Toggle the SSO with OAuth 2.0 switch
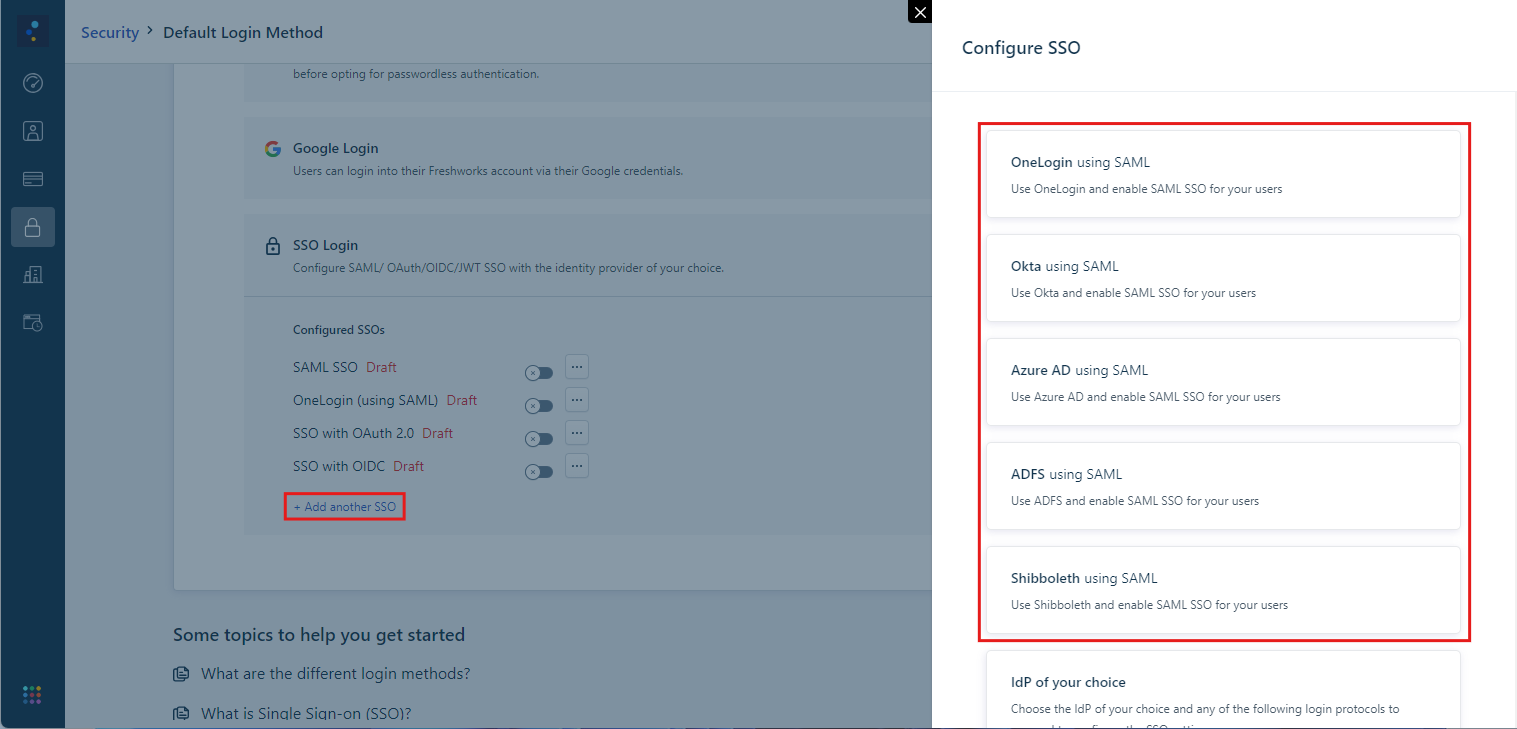The height and width of the screenshot is (729, 1517). (539, 439)
